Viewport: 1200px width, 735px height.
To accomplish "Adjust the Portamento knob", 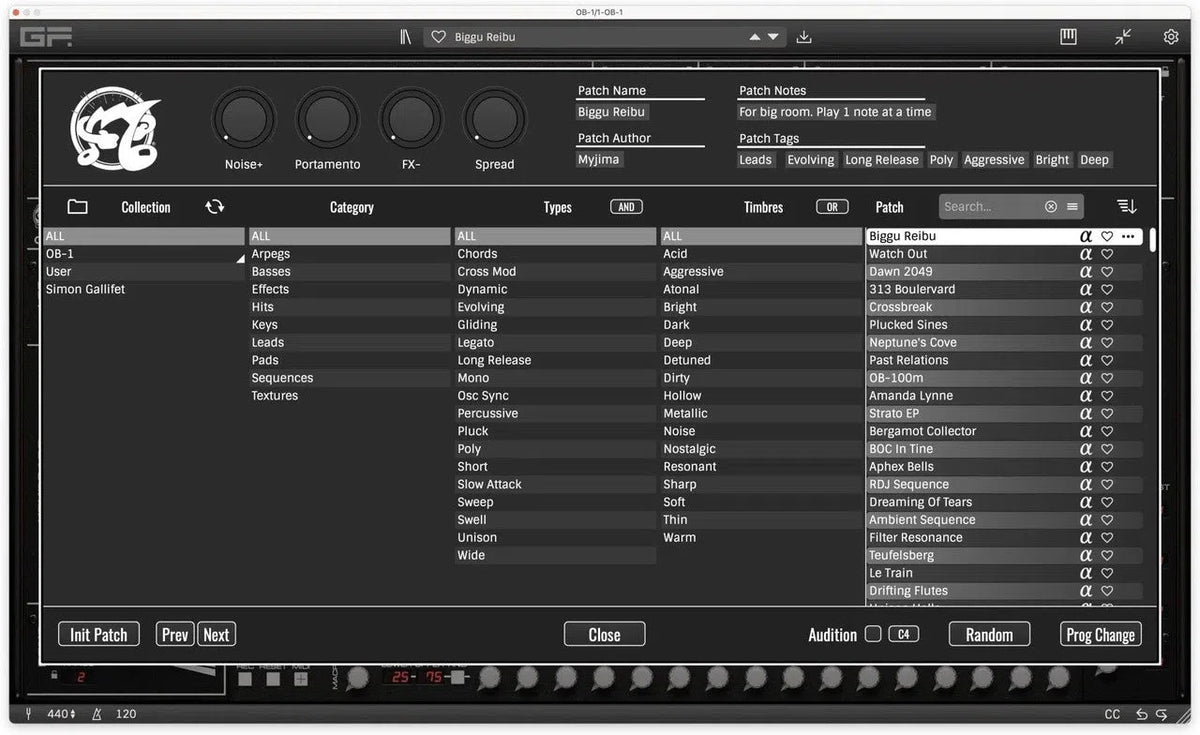I will pyautogui.click(x=328, y=121).
